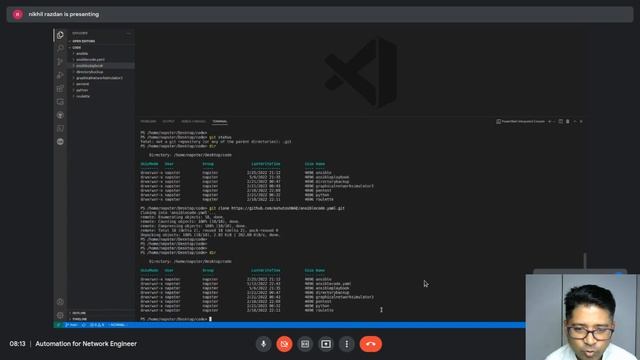Turn the camera on in Meet
The image size is (640, 360).
(284, 344)
